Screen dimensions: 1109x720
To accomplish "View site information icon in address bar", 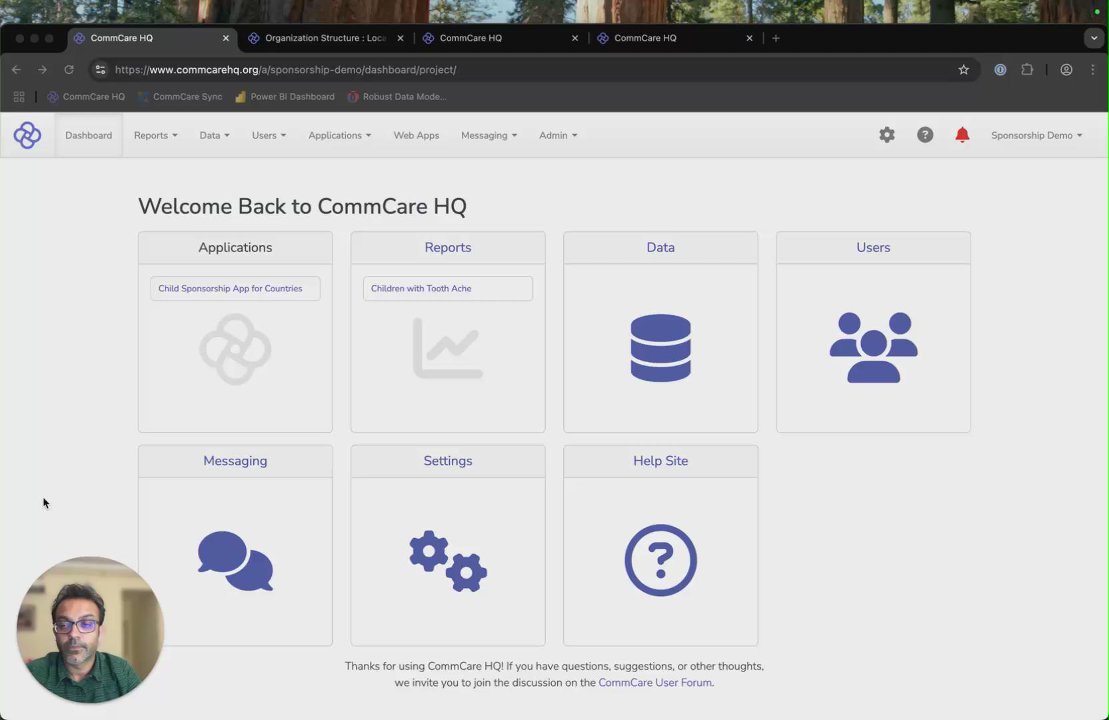I will pyautogui.click(x=100, y=69).
